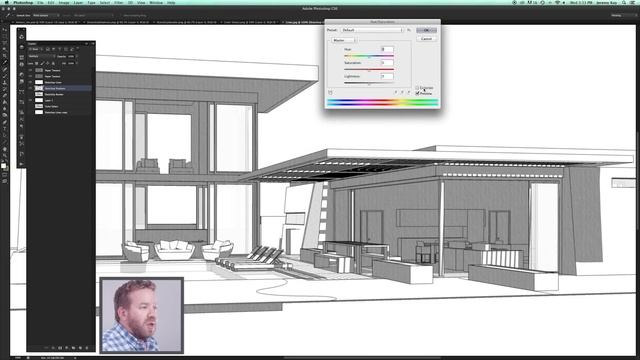
Task: Toggle the layer filtering switch in Layers panel
Action: 78,49
